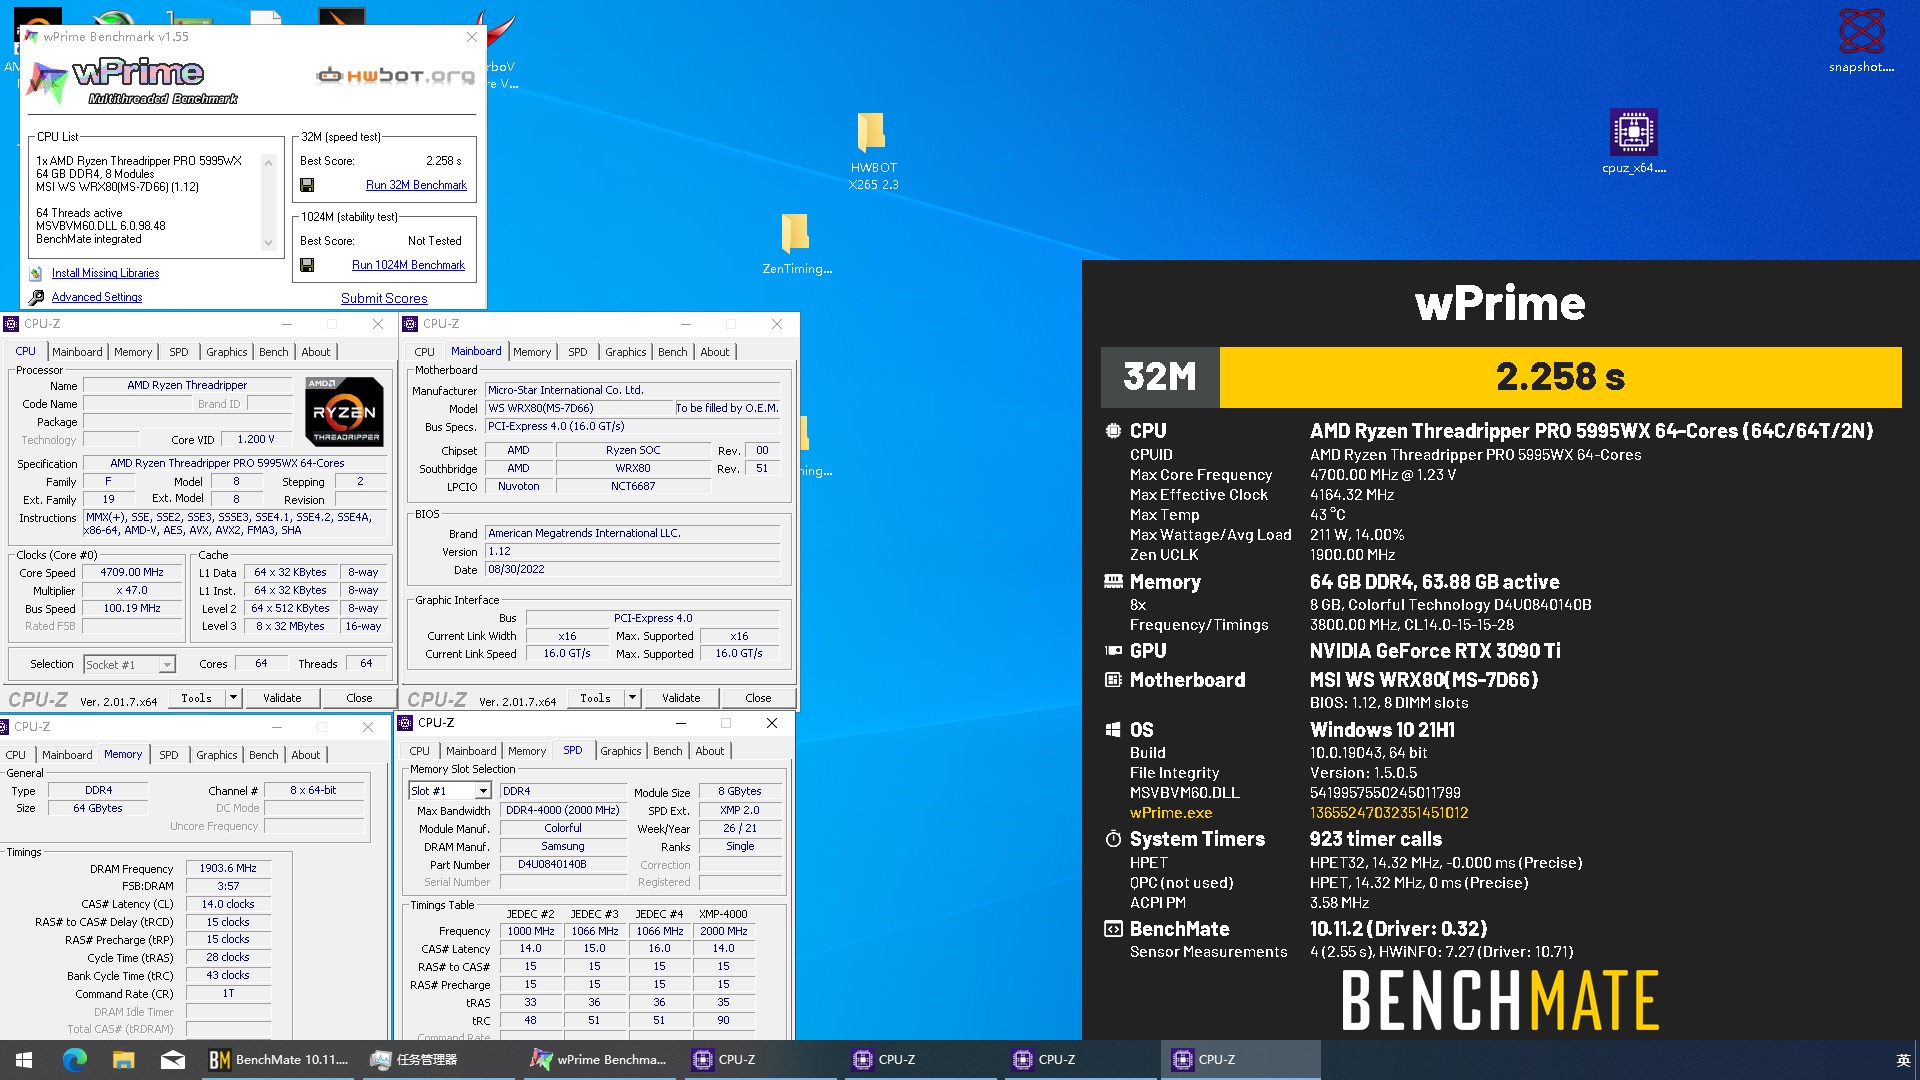Screen dimensions: 1920x1080
Task: Click the save icon for 1024M score
Action: (307, 265)
